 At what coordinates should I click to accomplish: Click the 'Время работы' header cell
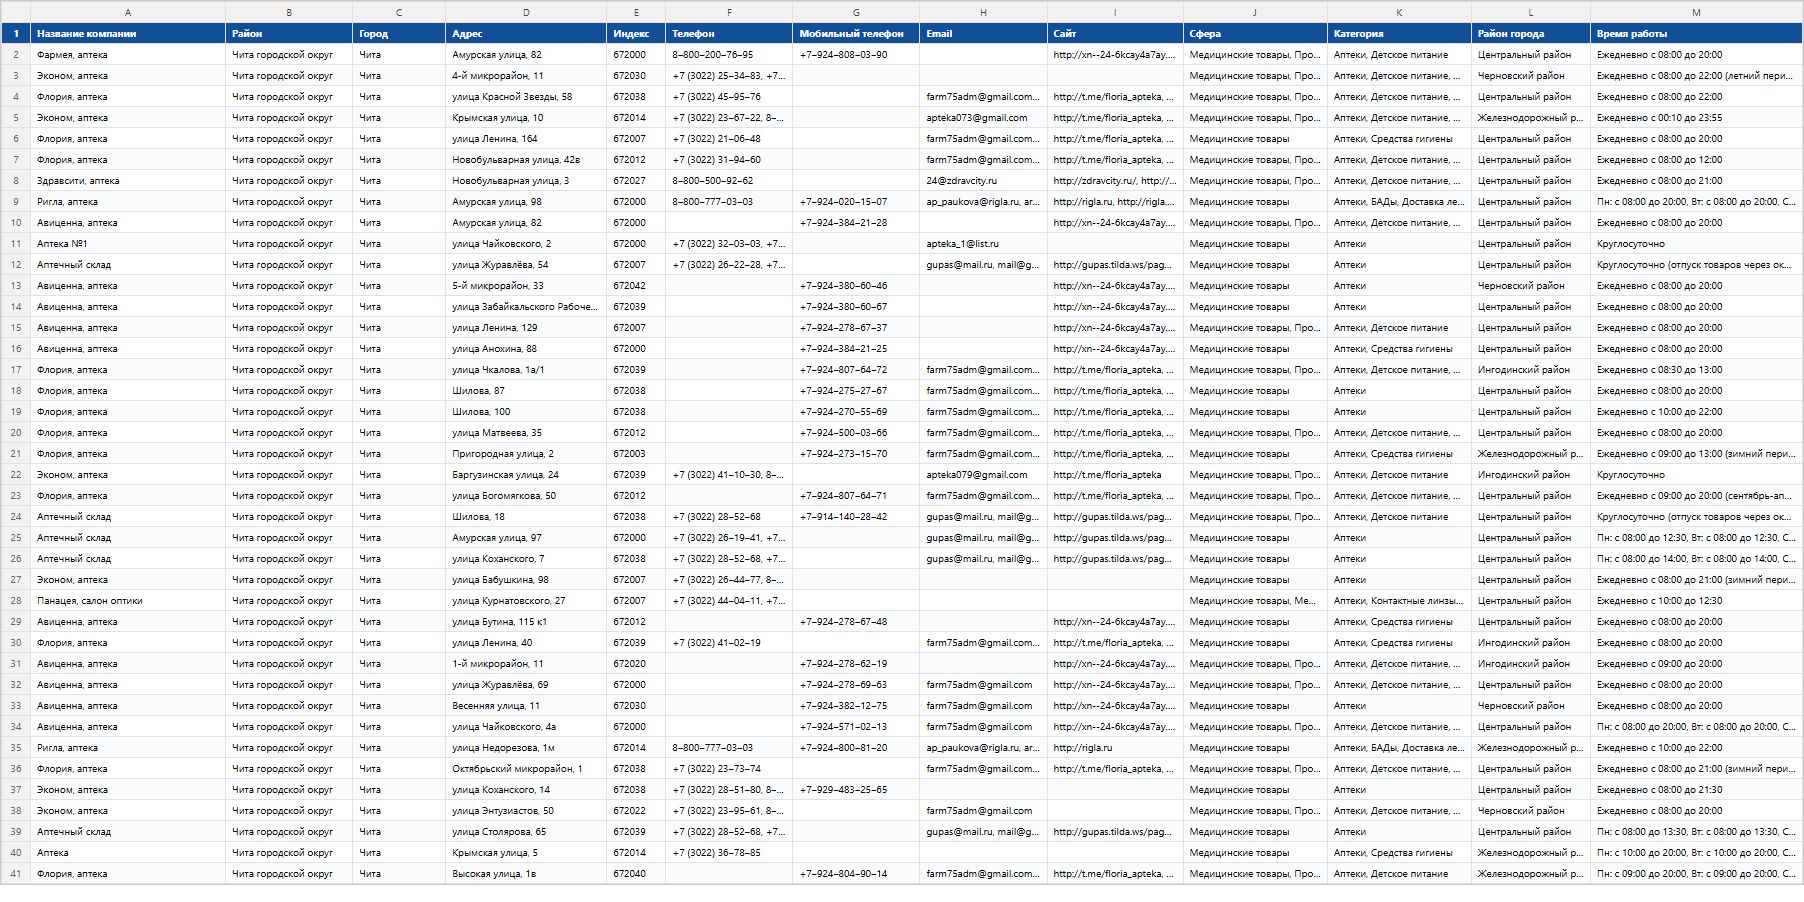(x=1696, y=34)
